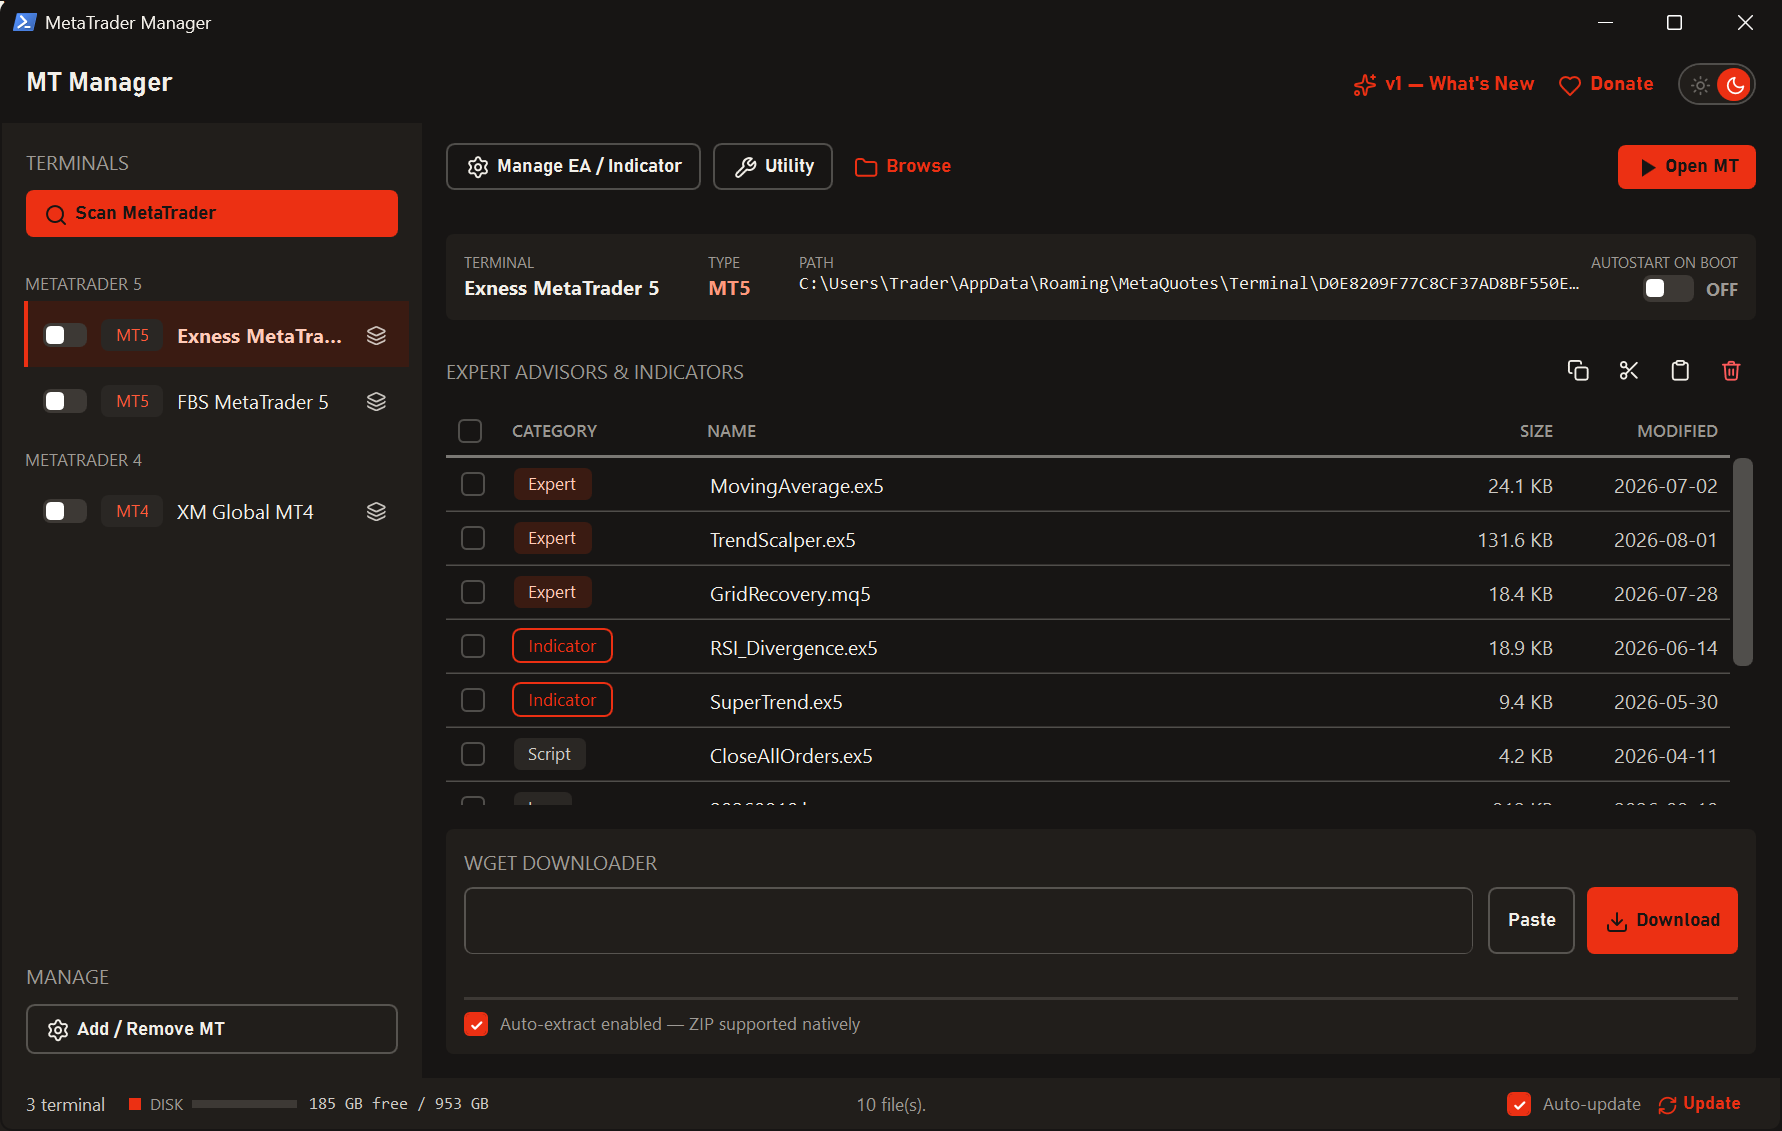Click the copy files icon
Viewport: 1782px width, 1131px height.
[1578, 371]
